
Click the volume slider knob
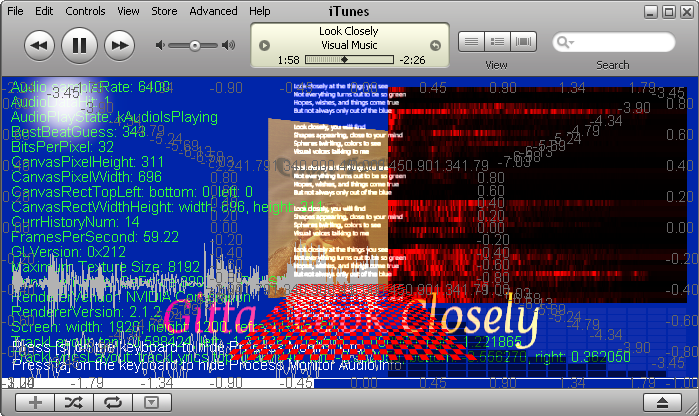[x=195, y=45]
